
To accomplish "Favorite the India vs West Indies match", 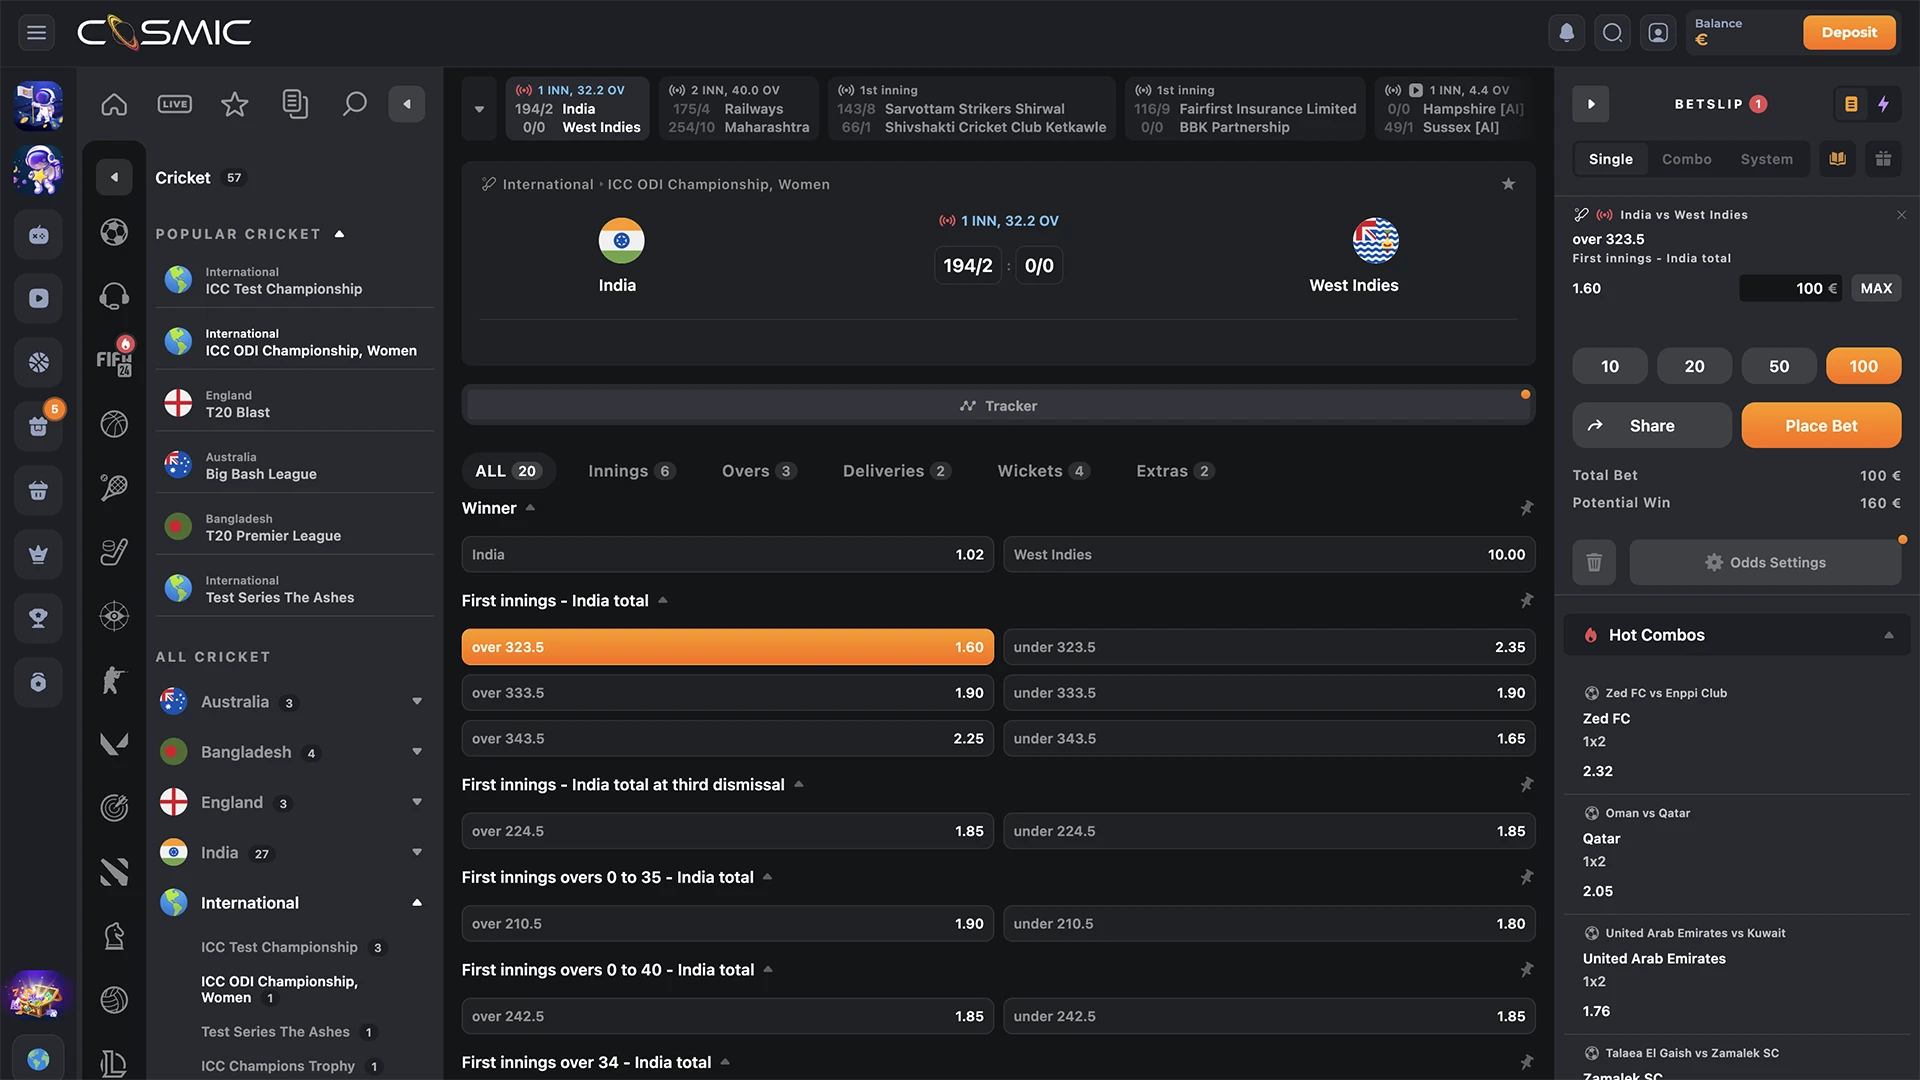I will click(1508, 184).
